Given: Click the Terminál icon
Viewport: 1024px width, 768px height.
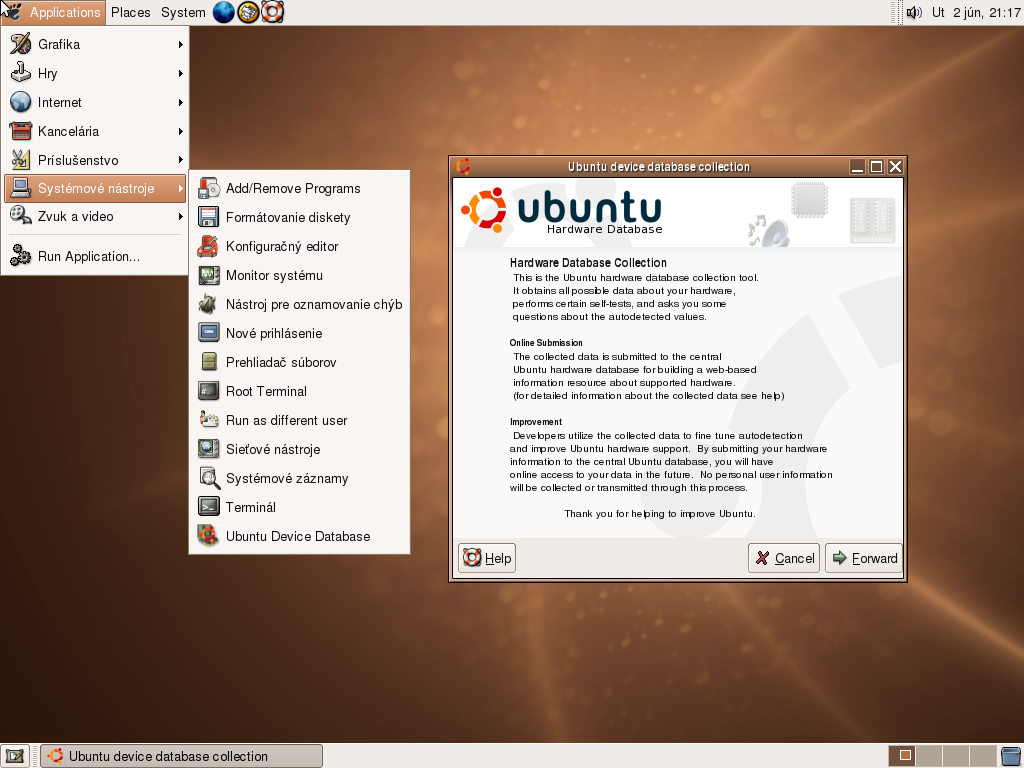Looking at the screenshot, I should [209, 507].
